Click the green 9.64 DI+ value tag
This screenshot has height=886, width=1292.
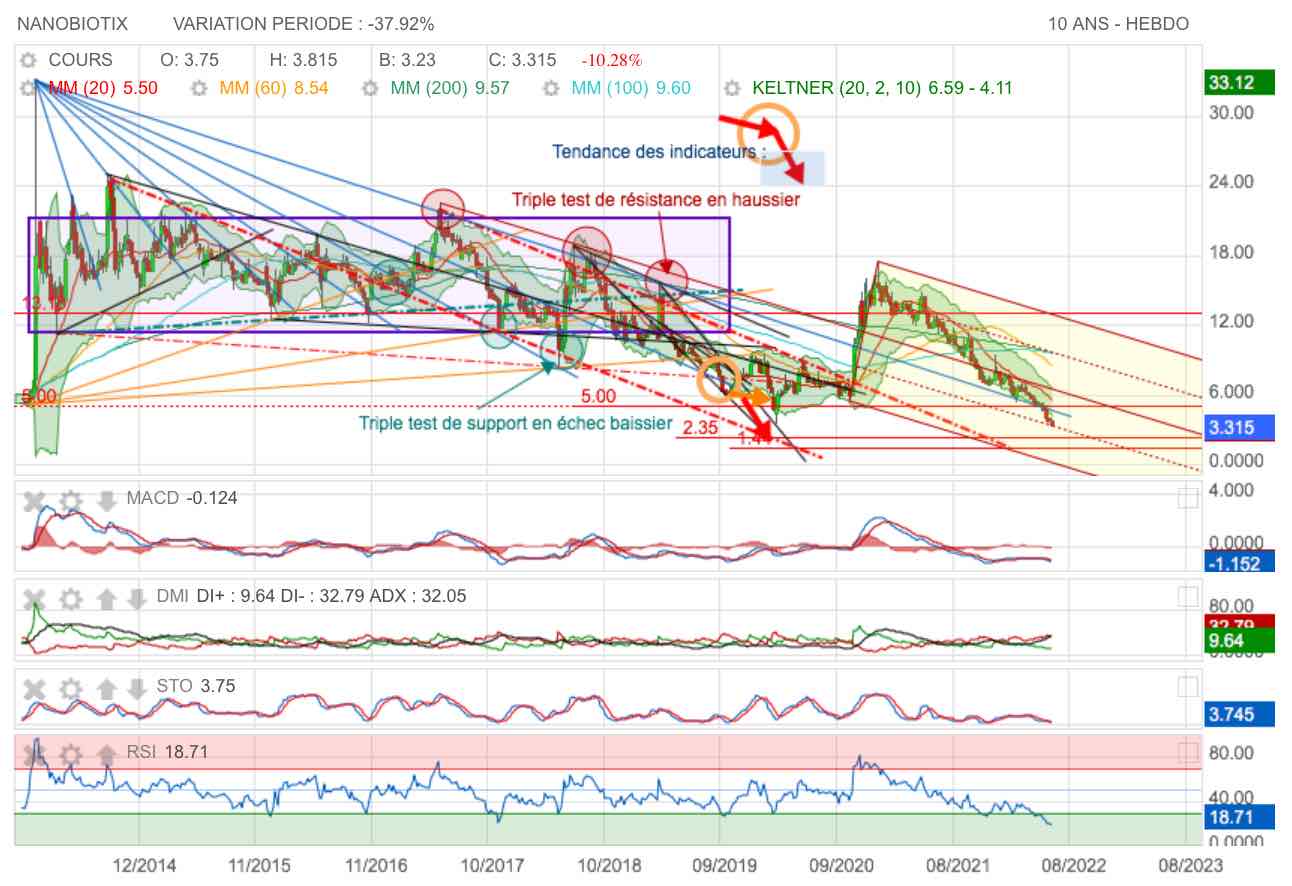(x=1240, y=641)
